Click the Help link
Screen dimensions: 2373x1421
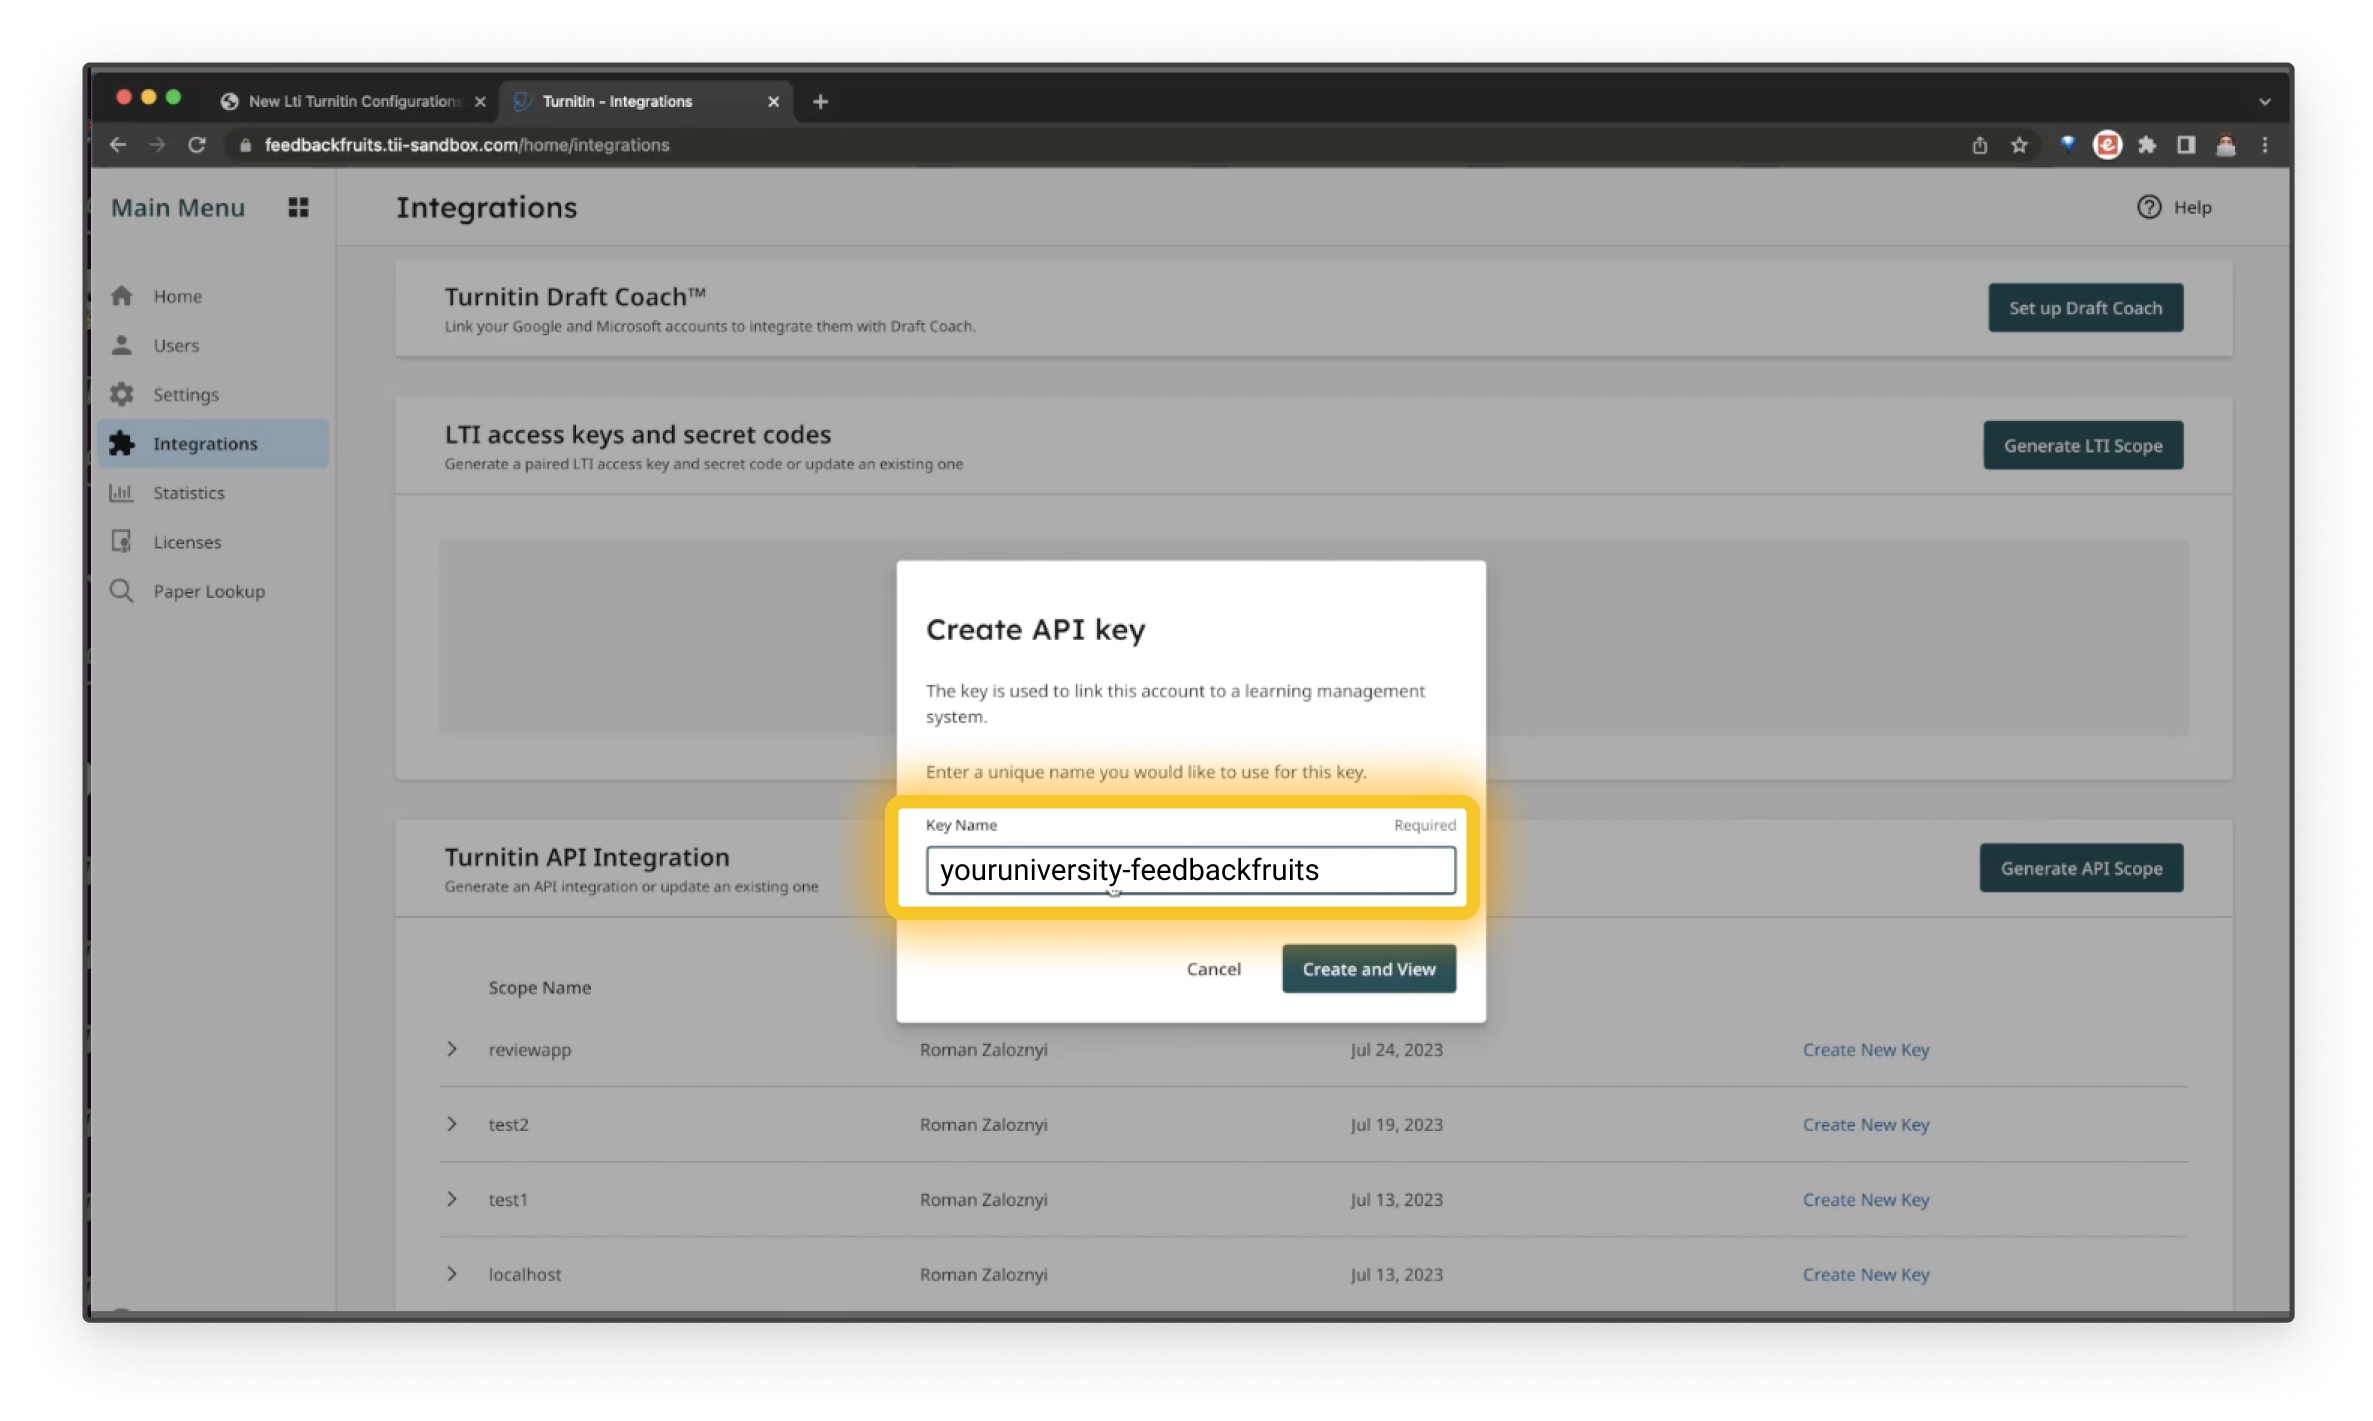pyautogui.click(x=2192, y=207)
